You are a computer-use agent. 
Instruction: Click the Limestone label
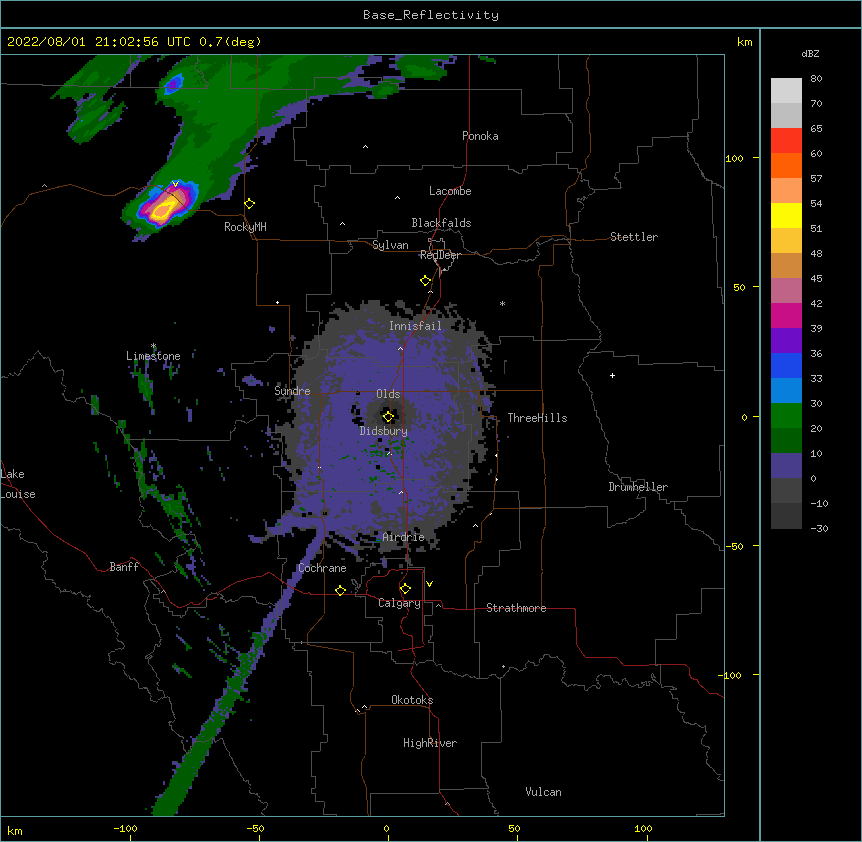pos(153,356)
